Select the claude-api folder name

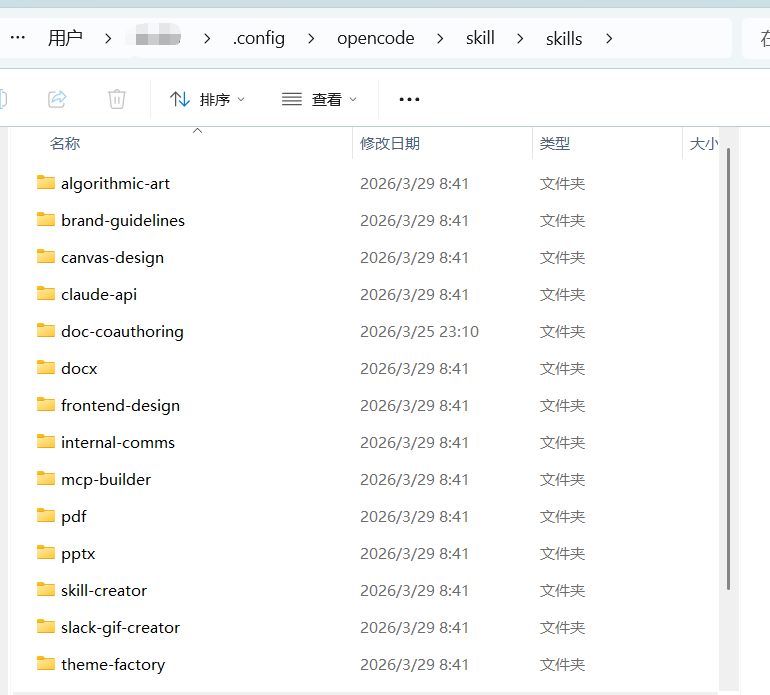[x=99, y=295]
